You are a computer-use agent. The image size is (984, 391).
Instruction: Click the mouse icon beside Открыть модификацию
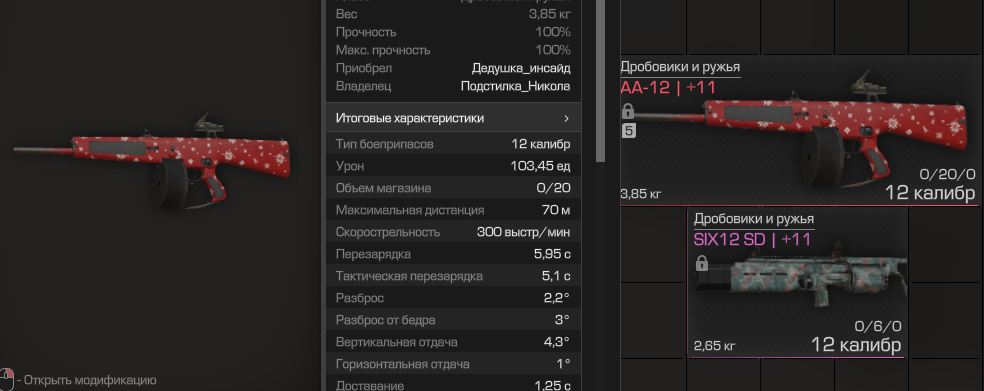click(x=7, y=380)
